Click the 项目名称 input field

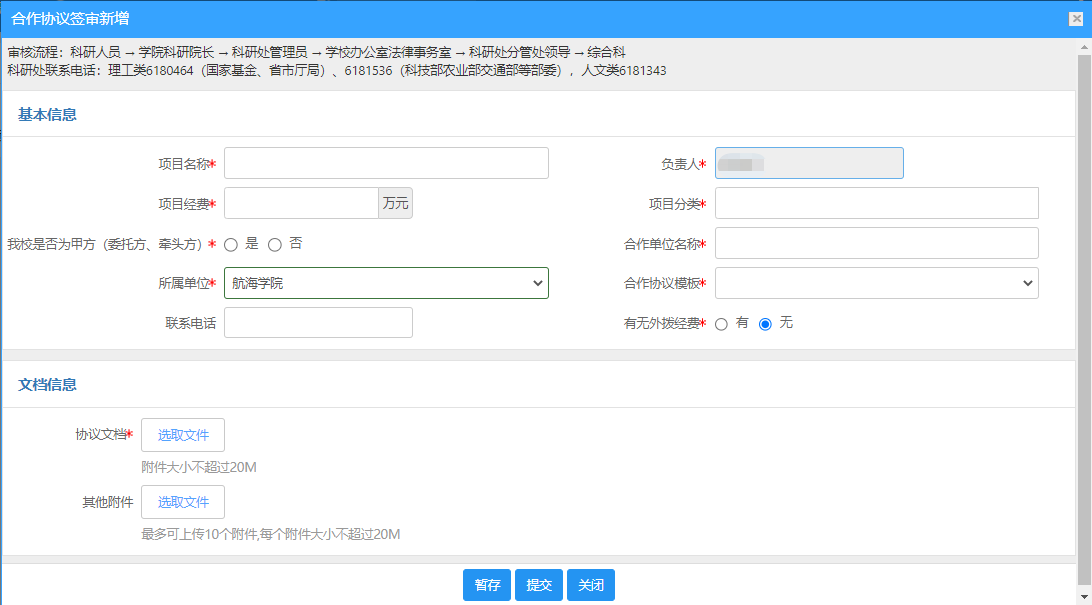tap(386, 163)
